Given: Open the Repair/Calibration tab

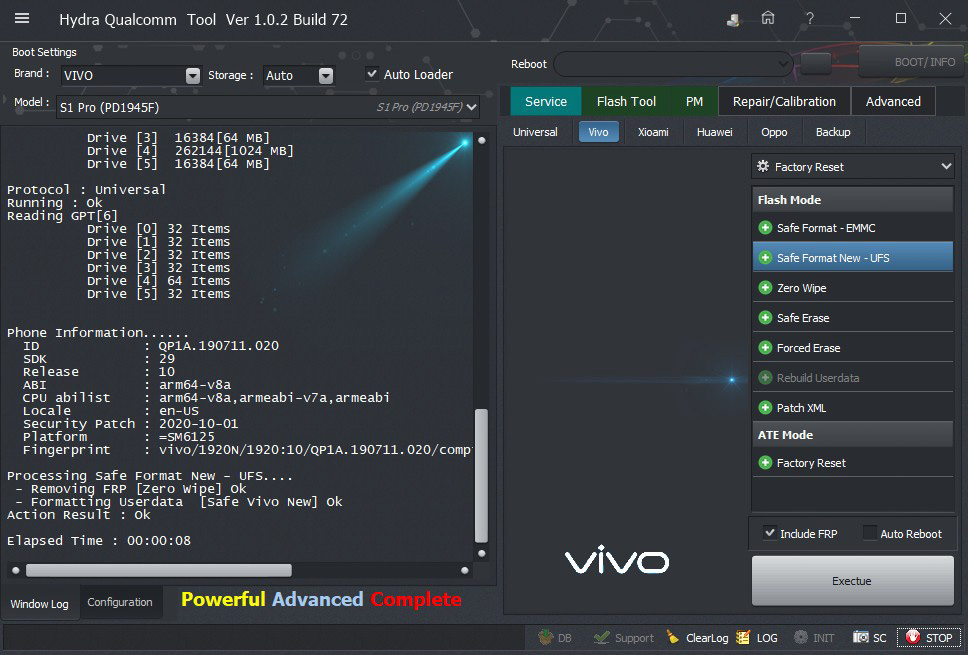Looking at the screenshot, I should tap(784, 101).
